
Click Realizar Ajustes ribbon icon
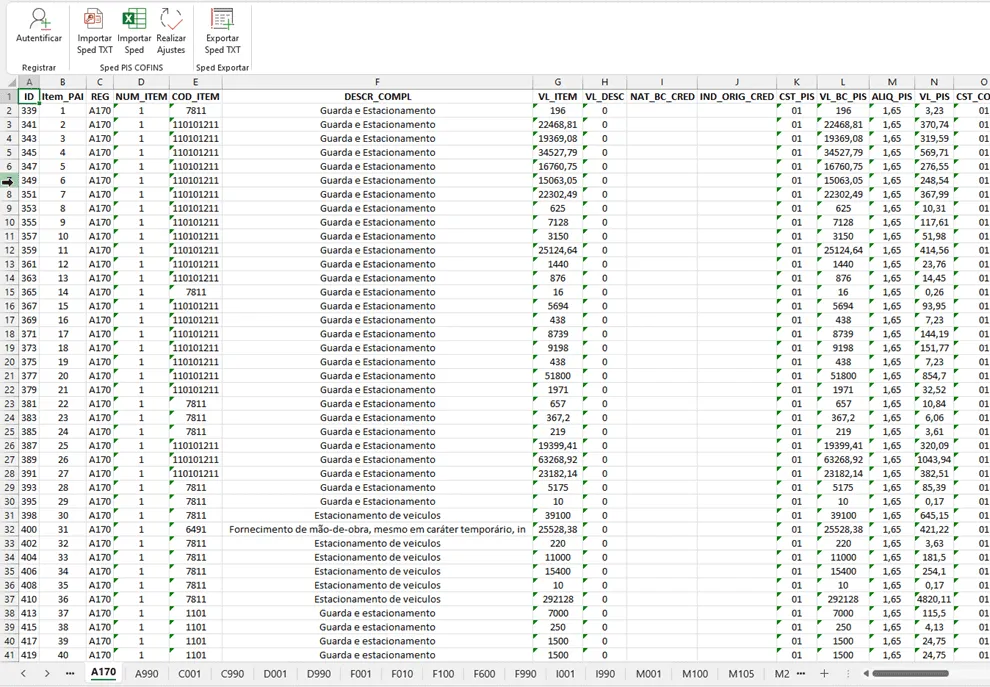click(170, 19)
